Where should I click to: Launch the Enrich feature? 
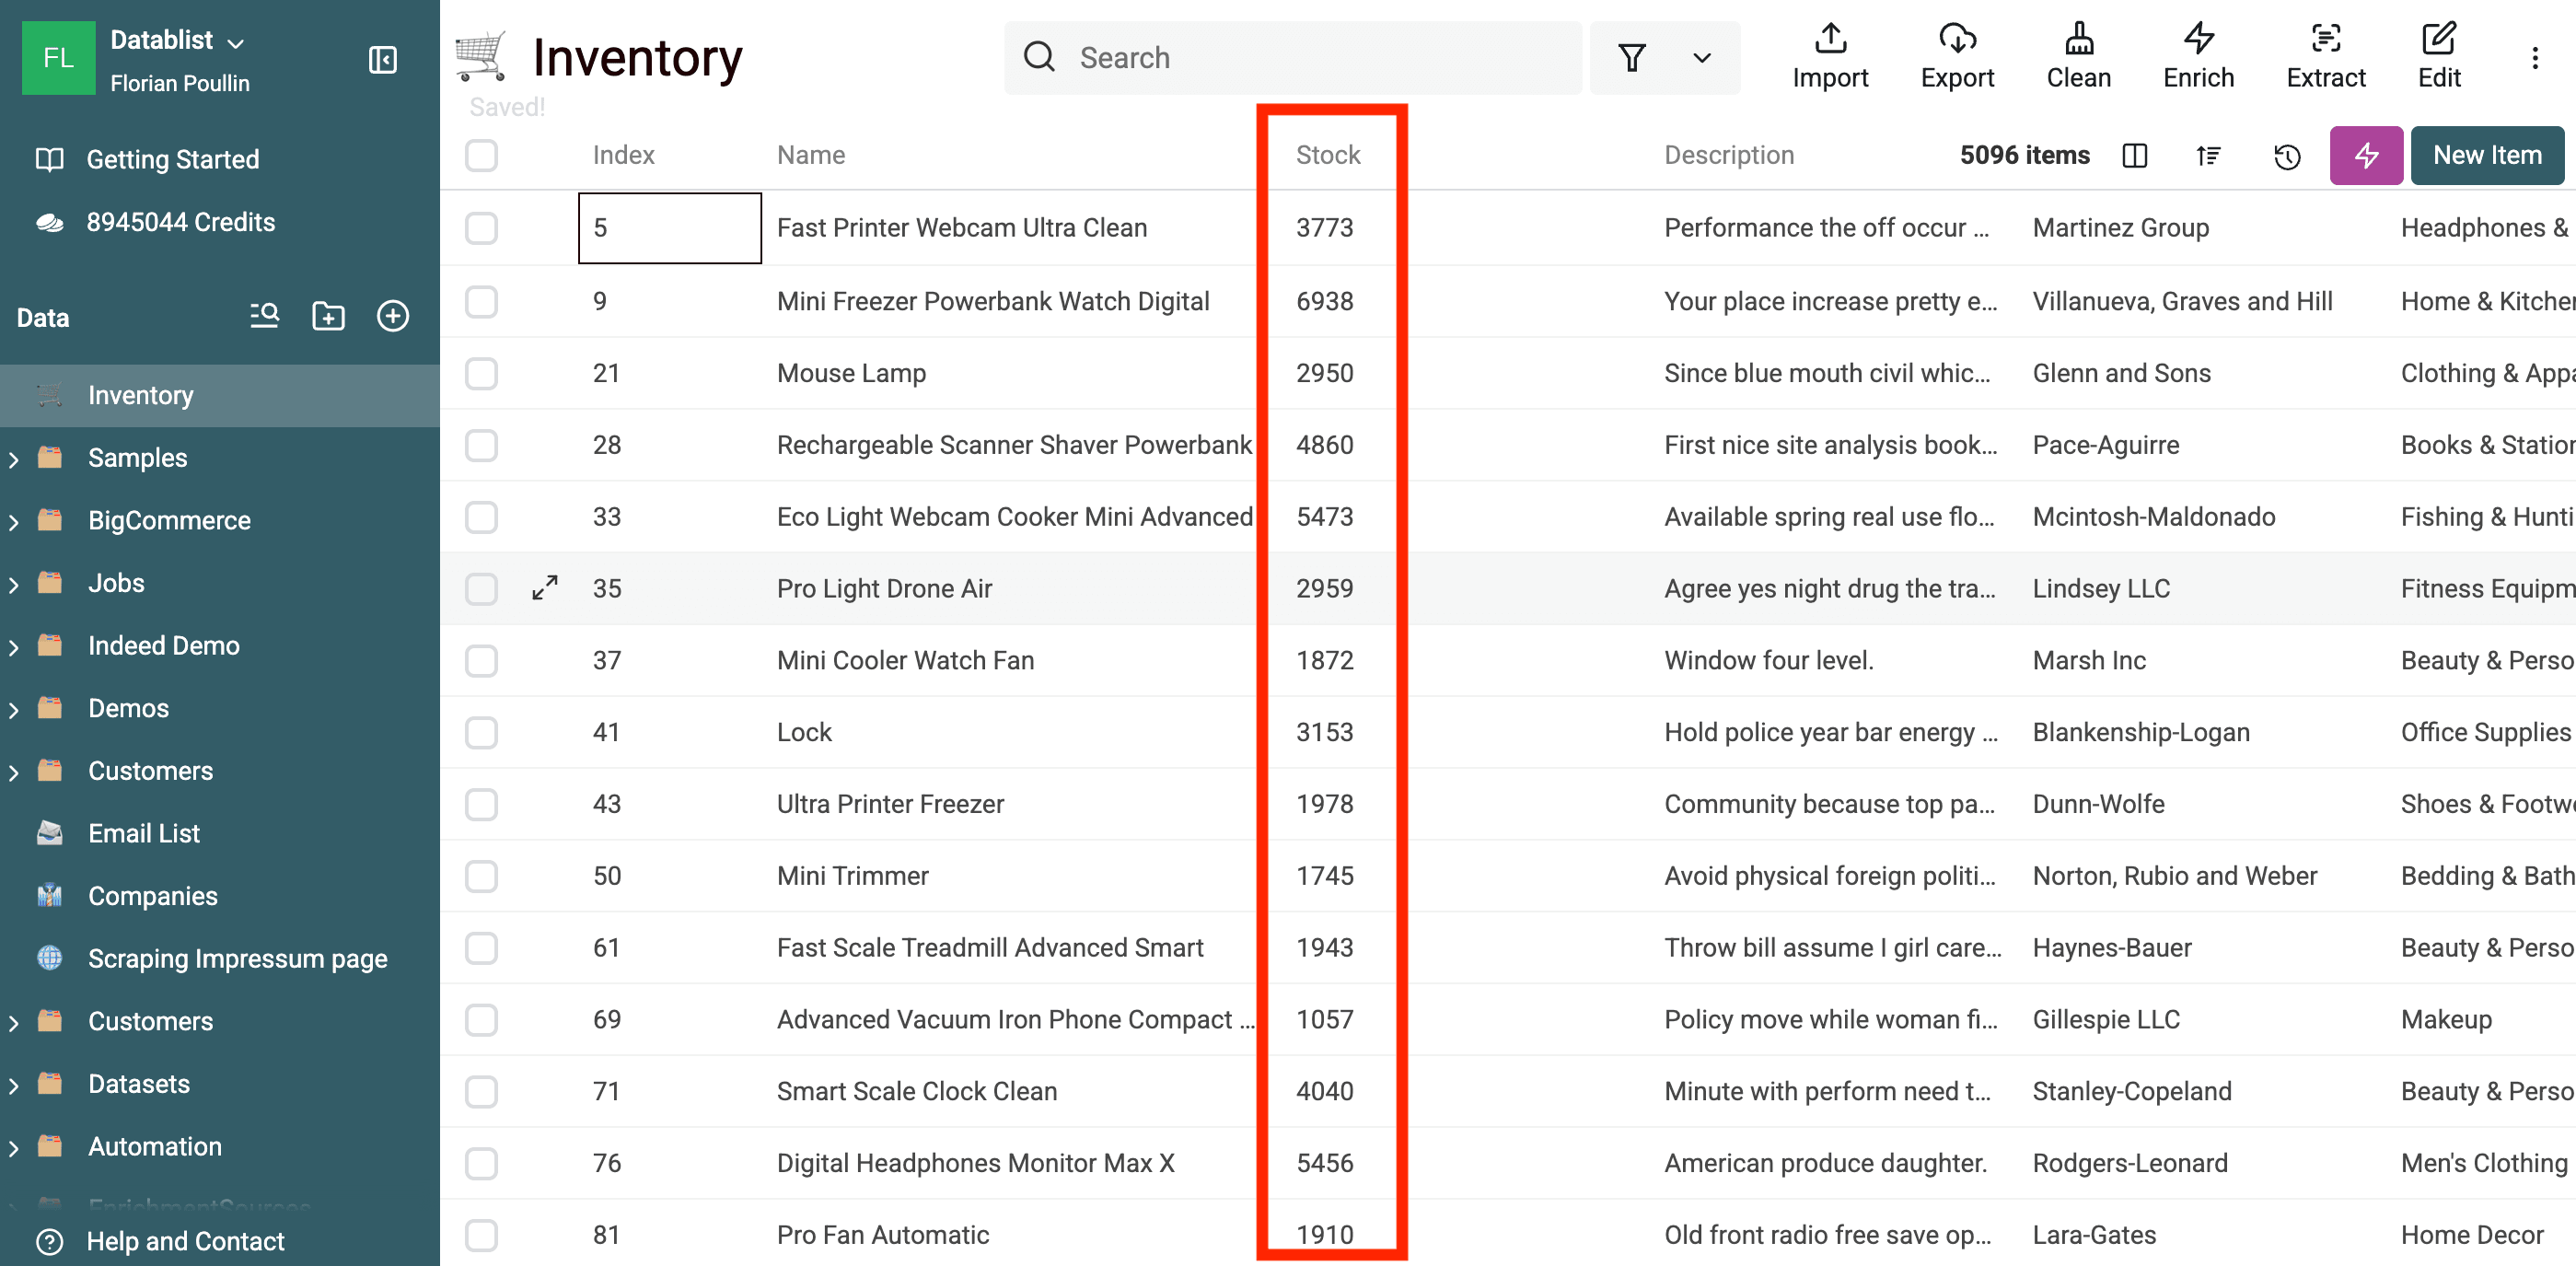(2198, 57)
